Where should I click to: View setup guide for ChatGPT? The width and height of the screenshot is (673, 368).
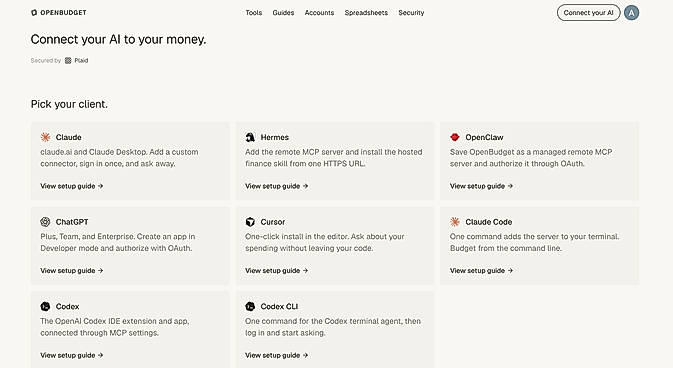(x=72, y=271)
